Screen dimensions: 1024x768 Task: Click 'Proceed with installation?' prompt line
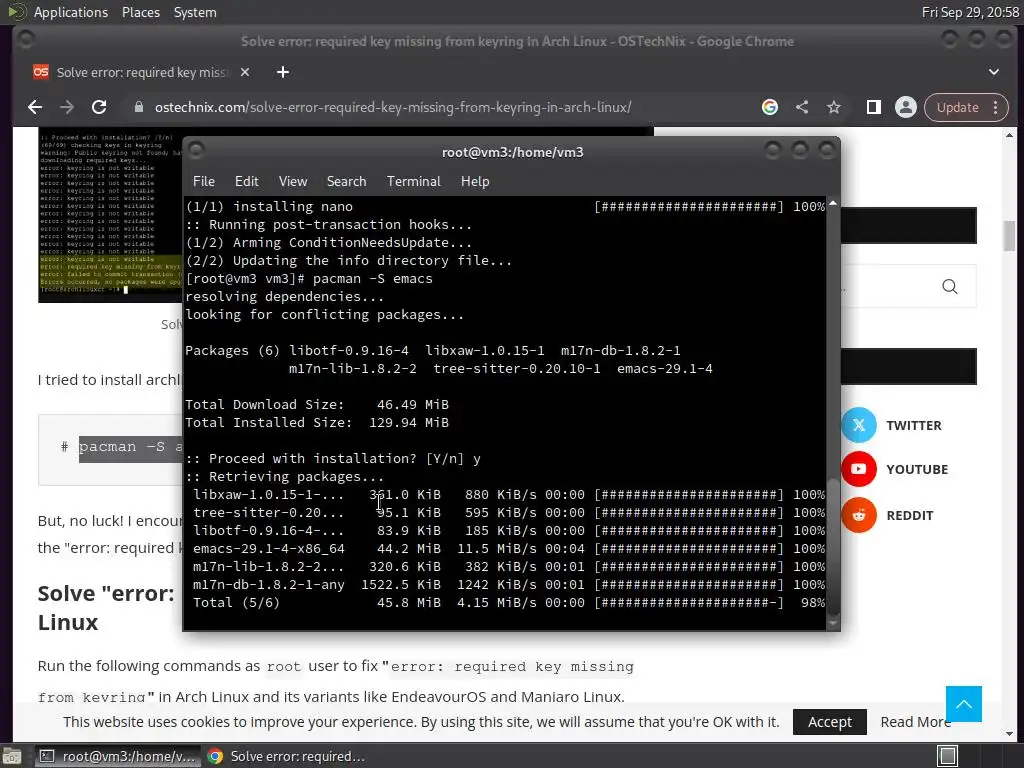(x=332, y=458)
